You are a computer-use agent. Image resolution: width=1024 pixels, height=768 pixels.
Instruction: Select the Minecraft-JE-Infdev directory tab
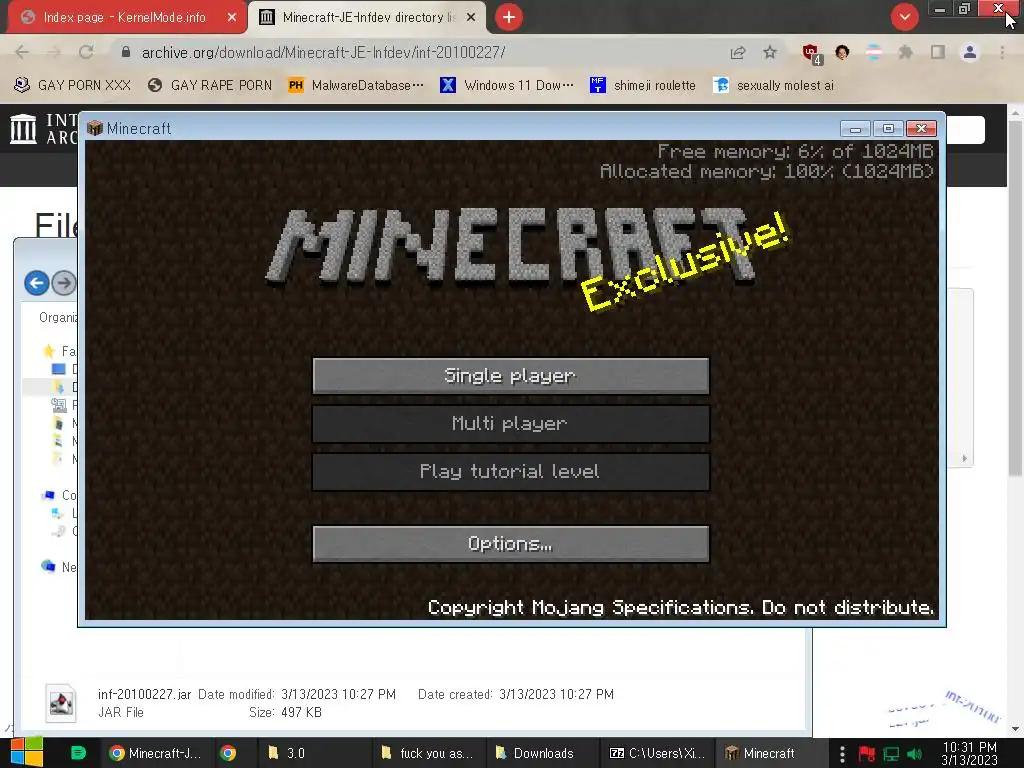pyautogui.click(x=368, y=17)
